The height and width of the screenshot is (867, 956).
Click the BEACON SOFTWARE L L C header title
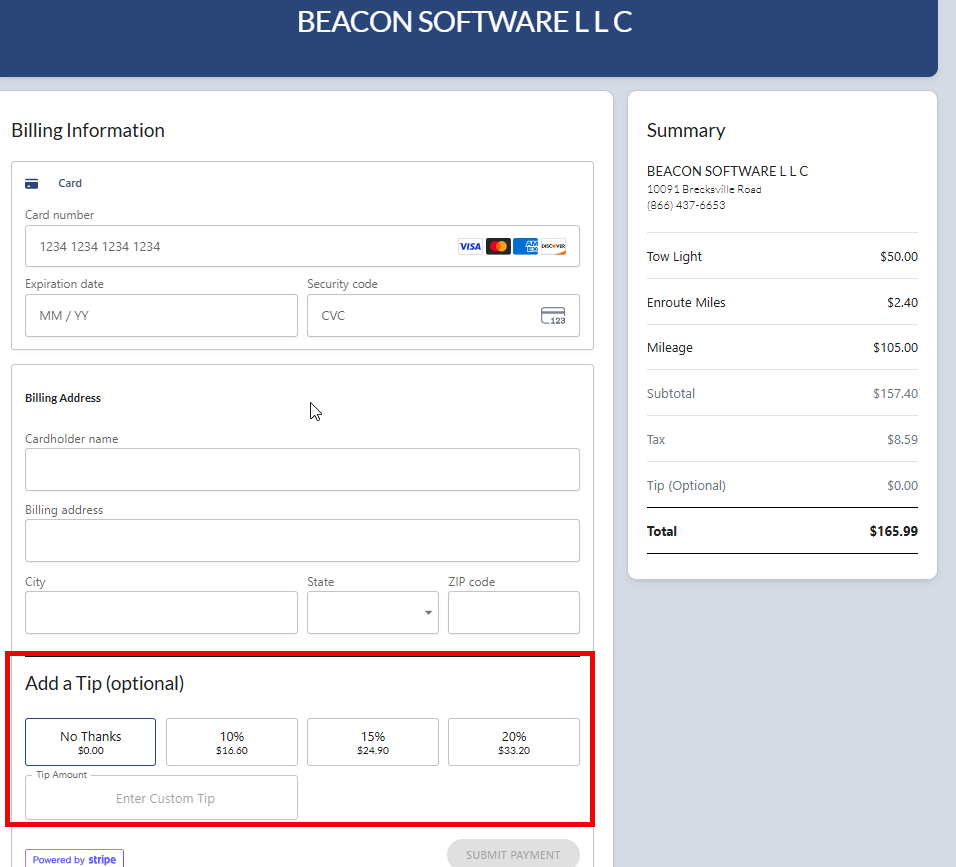(465, 22)
